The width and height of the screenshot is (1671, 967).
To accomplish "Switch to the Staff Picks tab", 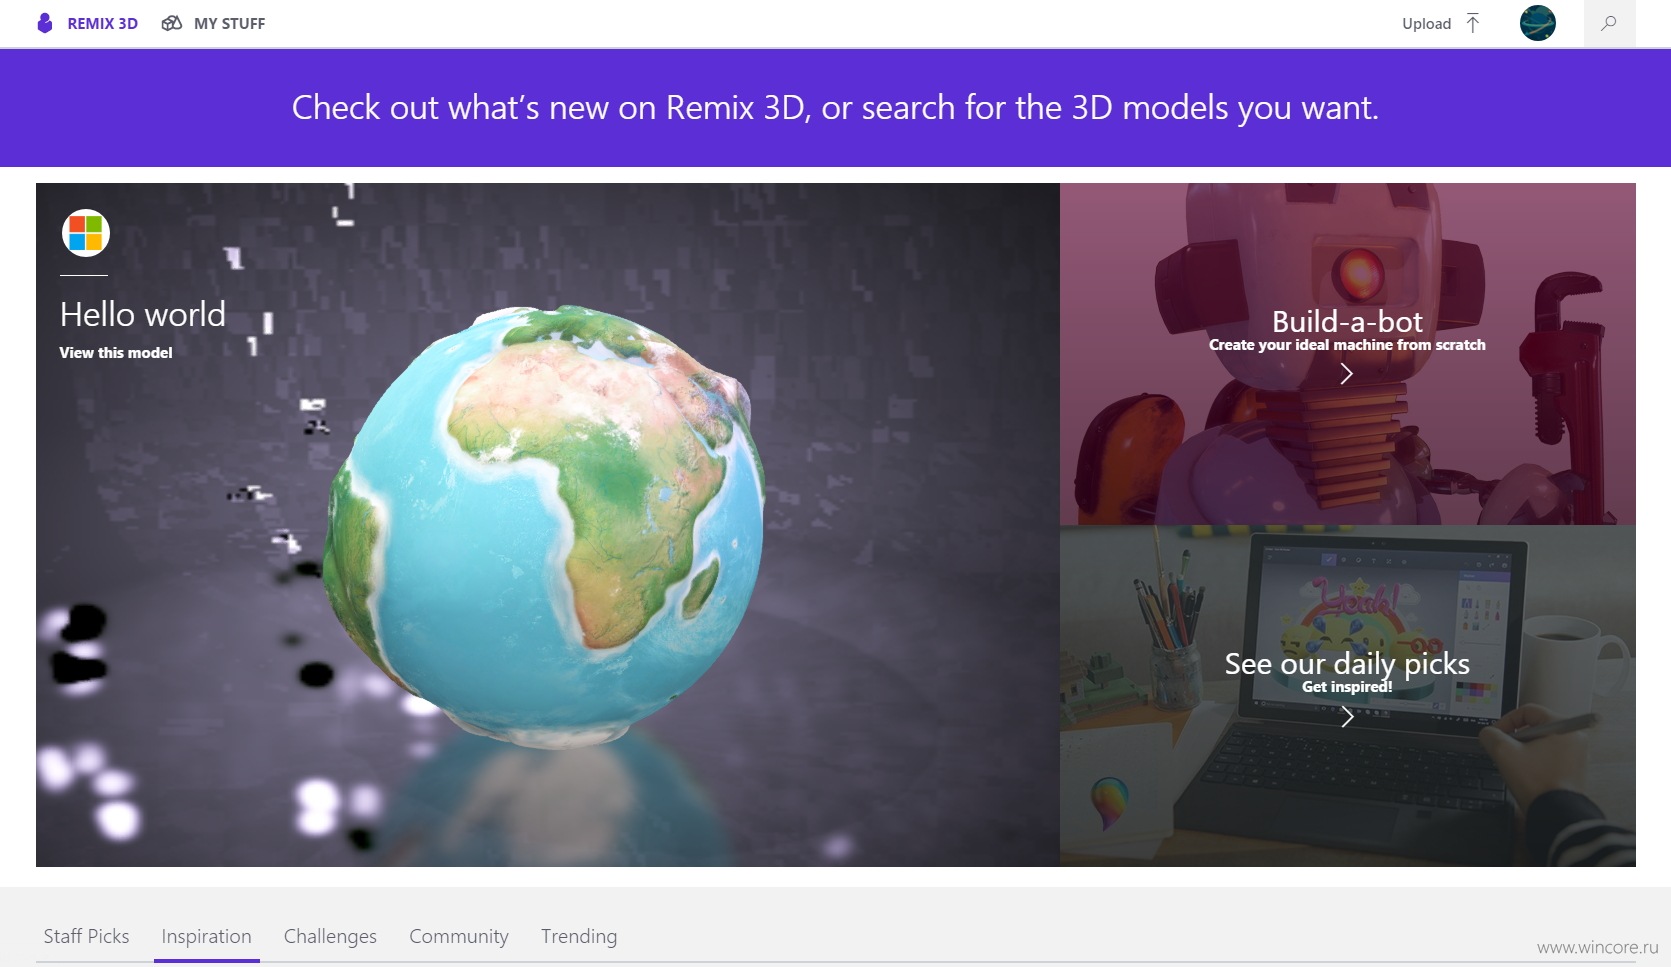I will coord(86,936).
